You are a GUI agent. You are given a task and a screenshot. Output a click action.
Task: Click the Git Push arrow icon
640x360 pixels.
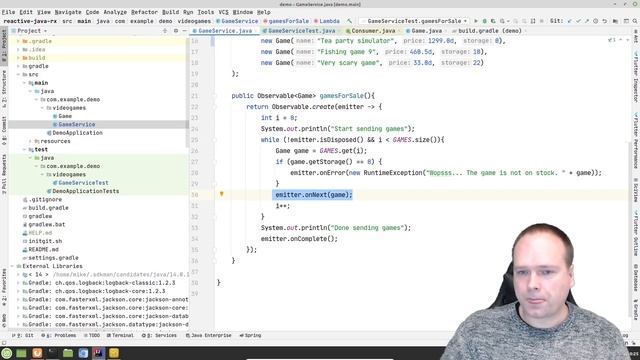pyautogui.click(x=587, y=21)
